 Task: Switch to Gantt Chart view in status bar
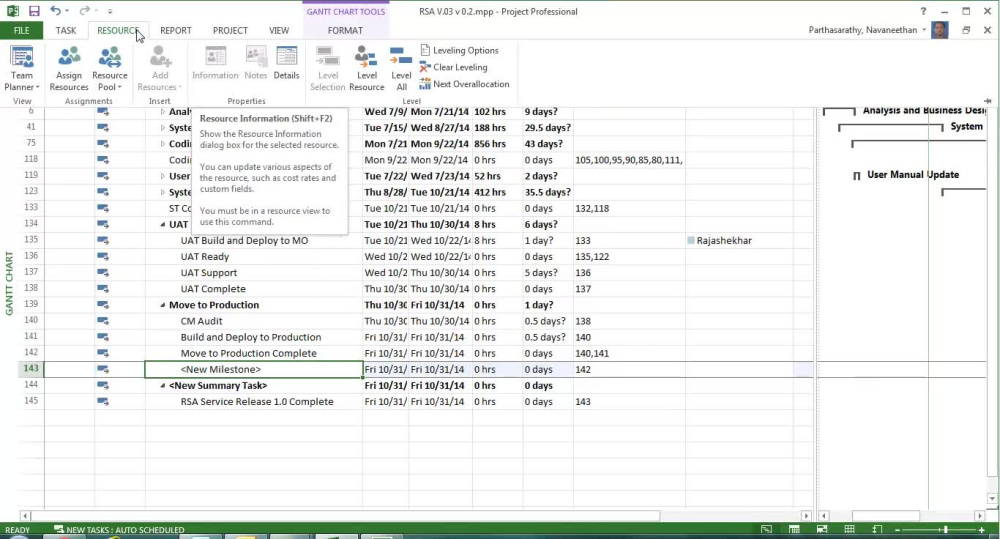point(767,529)
